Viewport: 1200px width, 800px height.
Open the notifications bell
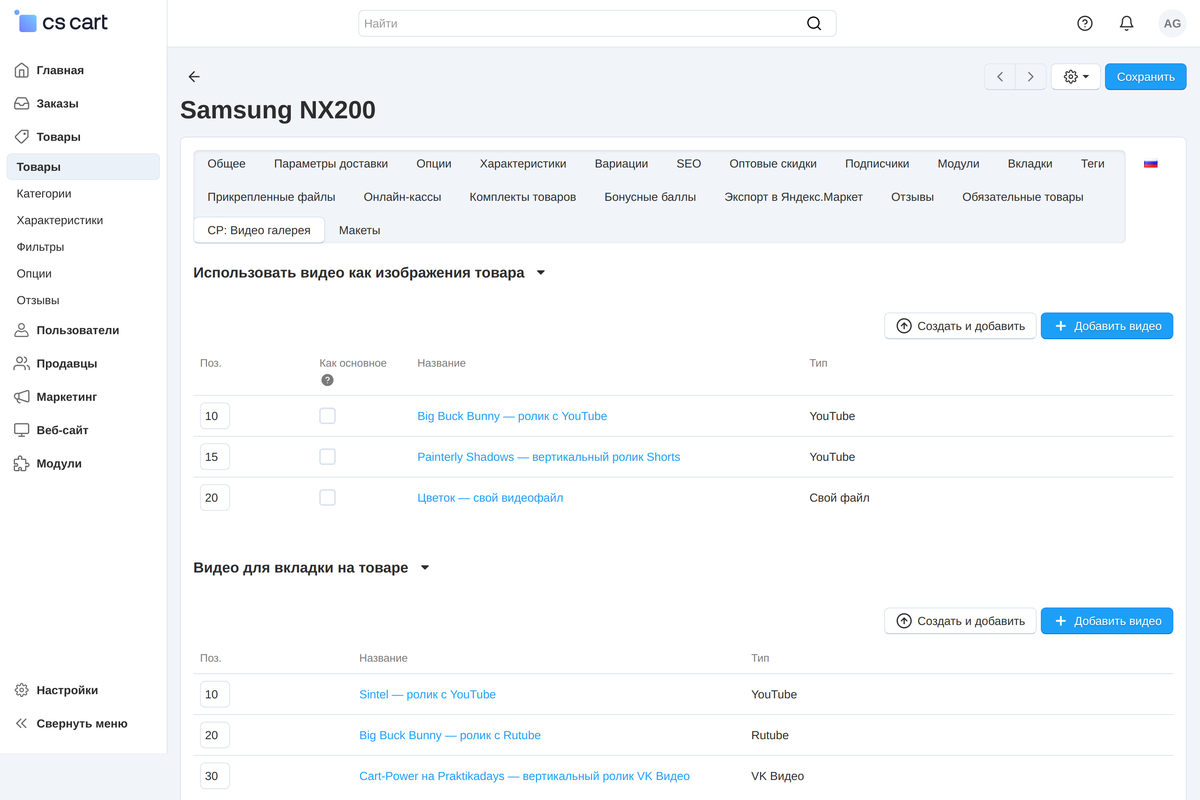click(x=1127, y=23)
